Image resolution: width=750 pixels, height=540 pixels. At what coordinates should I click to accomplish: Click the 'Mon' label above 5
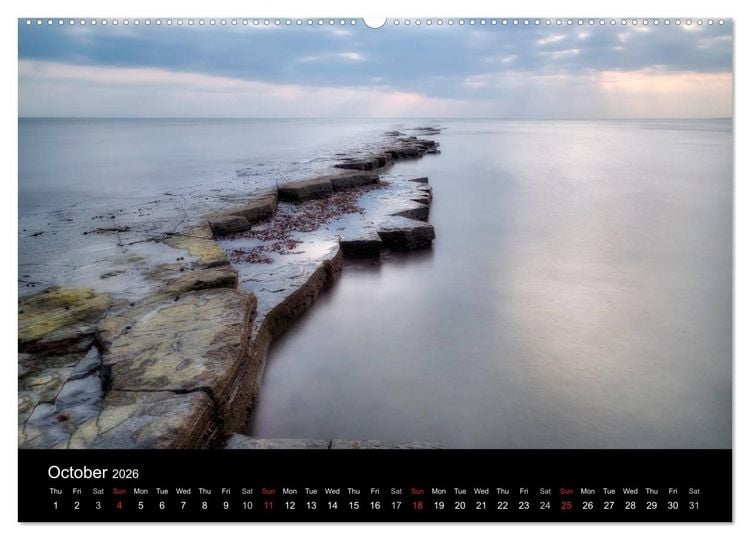141,491
